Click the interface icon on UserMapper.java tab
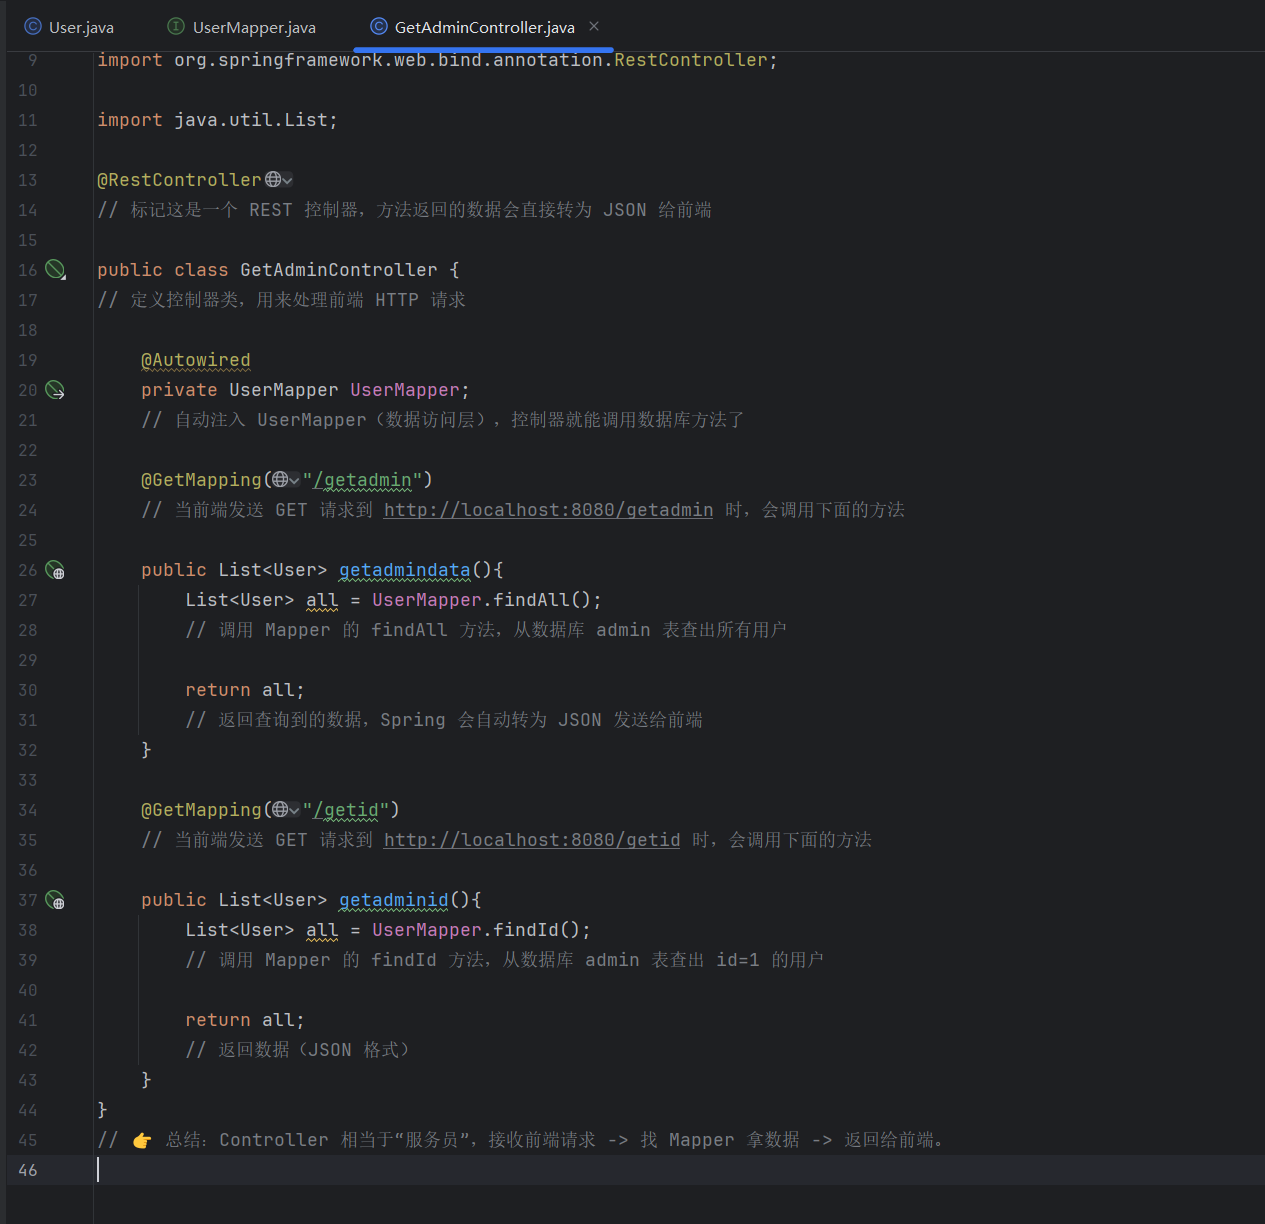This screenshot has width=1265, height=1224. (x=176, y=27)
